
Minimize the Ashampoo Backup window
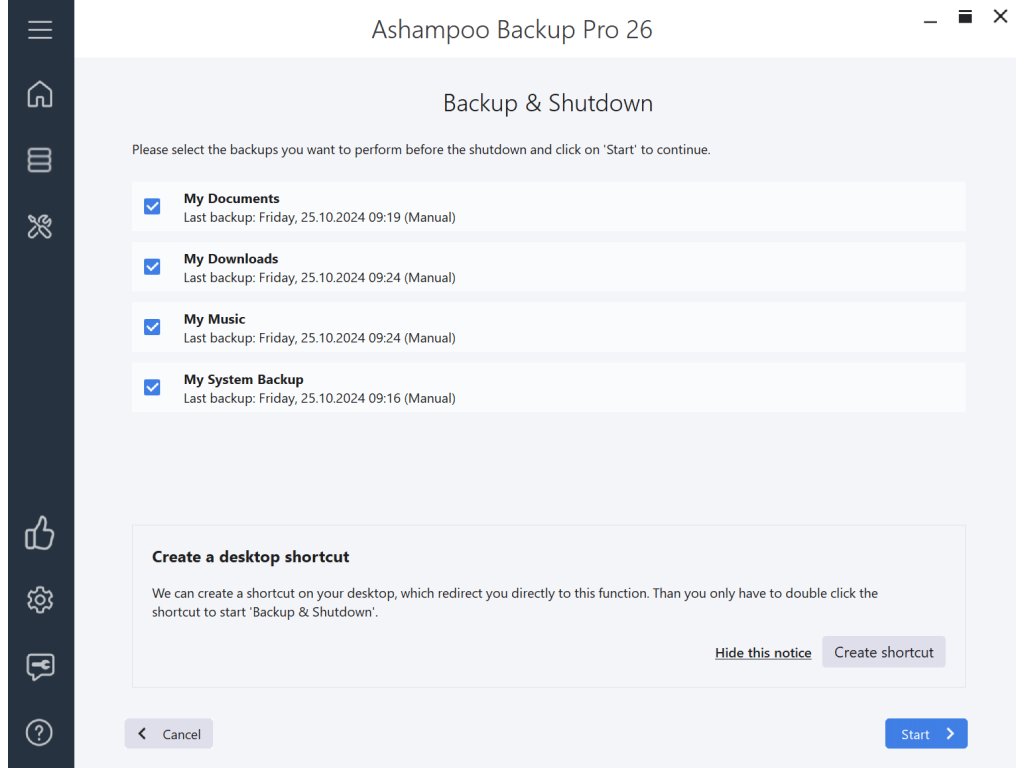pos(931,17)
